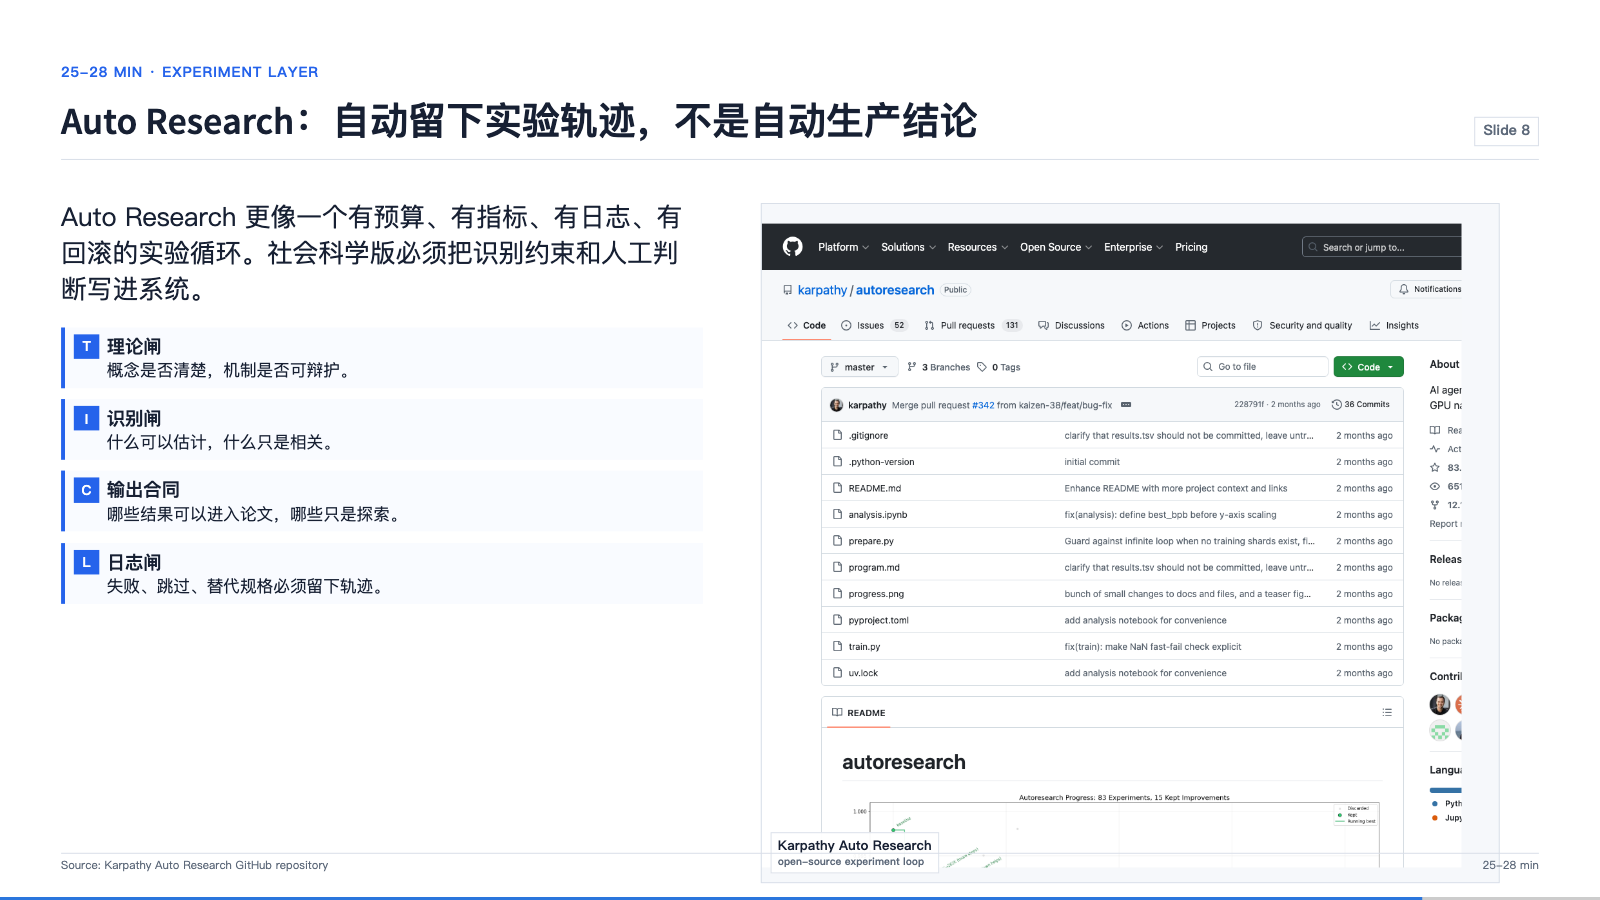Open the Open Source dropdown menu
Image resolution: width=1600 pixels, height=900 pixels.
(1055, 247)
